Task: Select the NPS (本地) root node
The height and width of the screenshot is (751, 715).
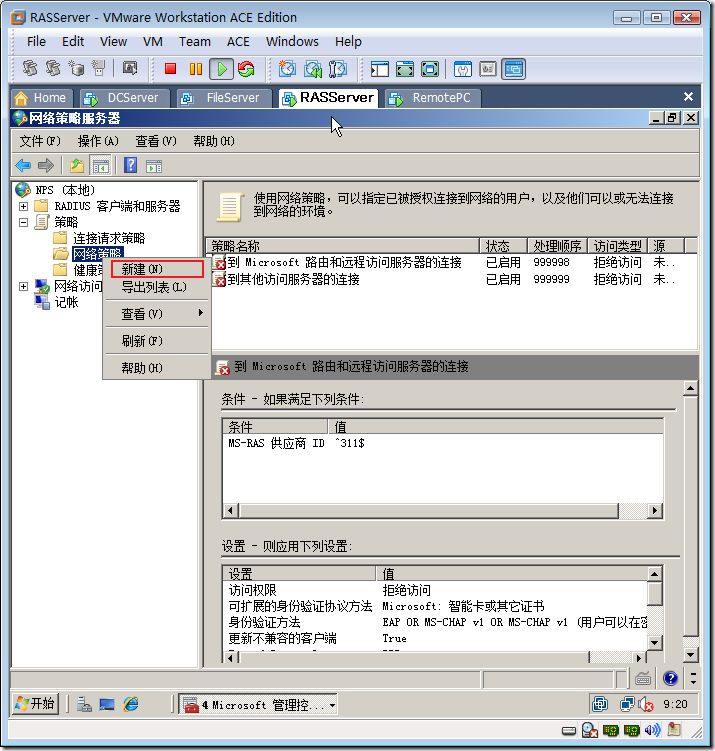Action: [x=65, y=190]
